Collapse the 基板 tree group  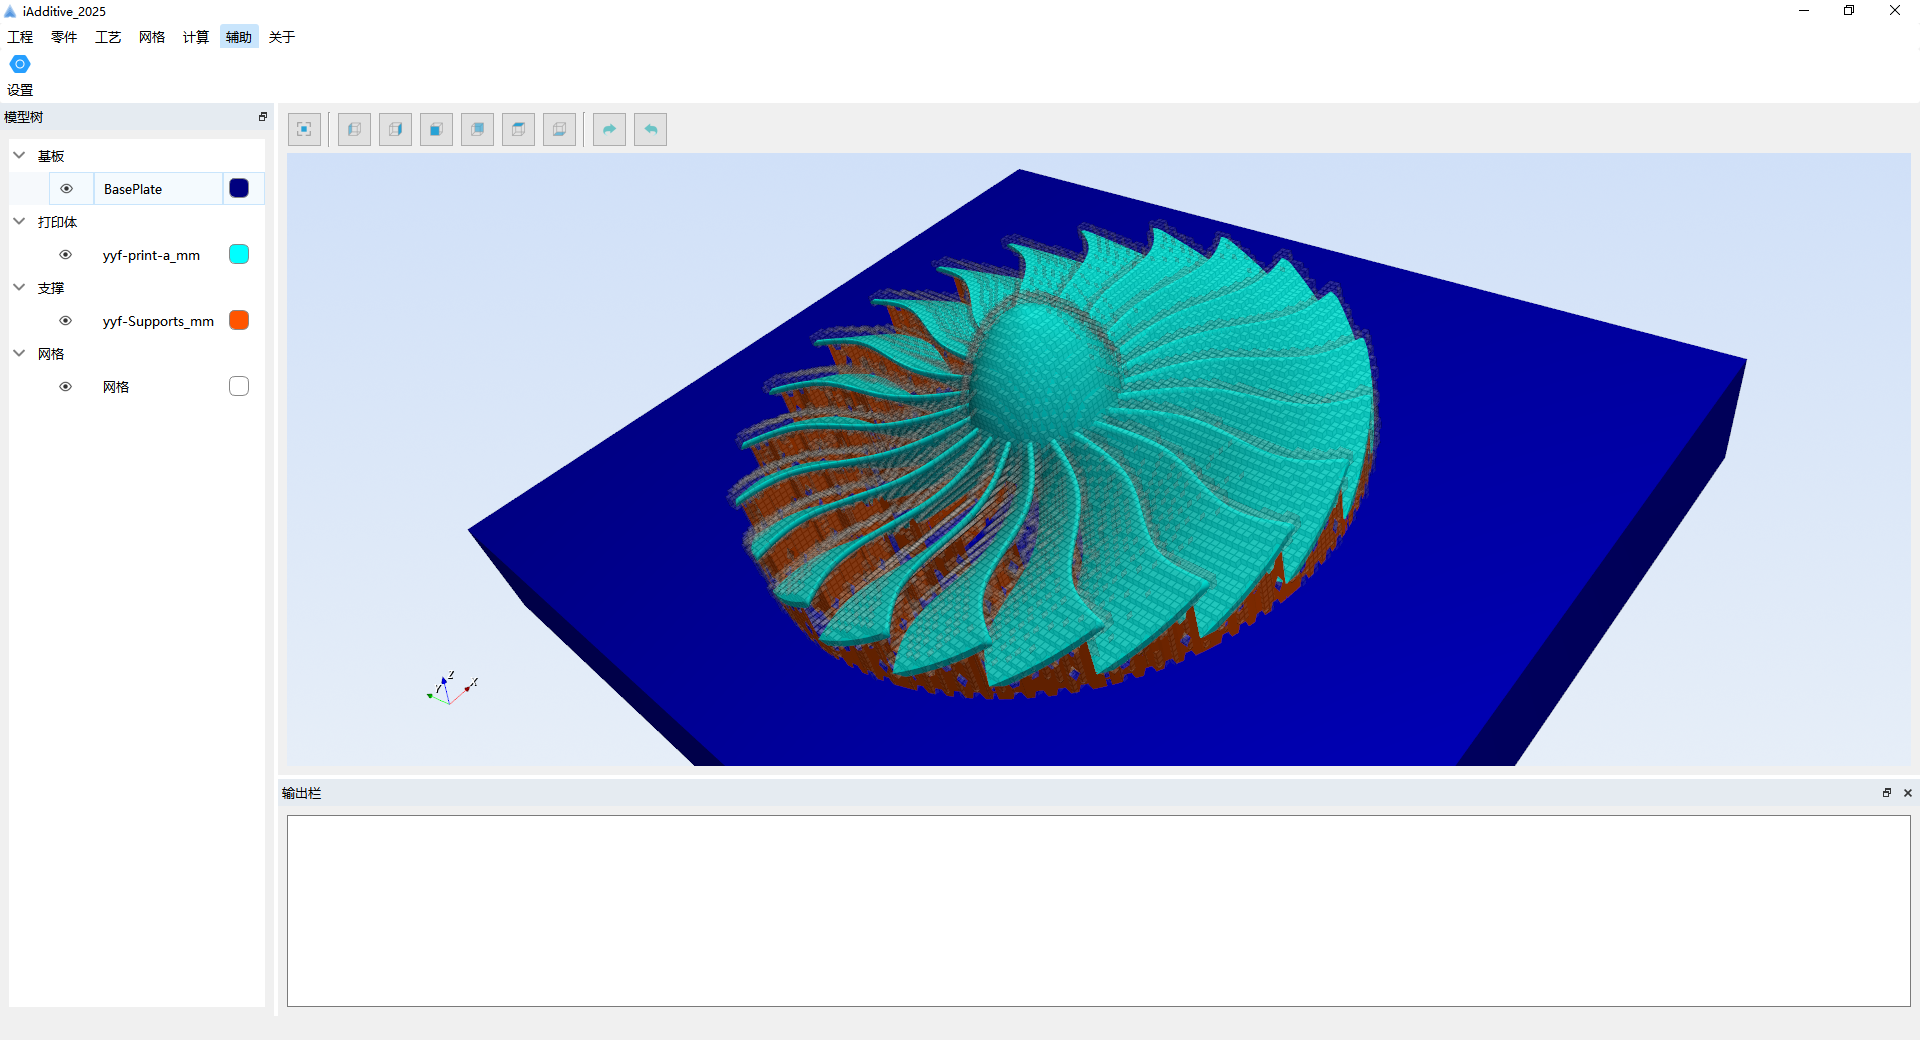click(x=19, y=156)
